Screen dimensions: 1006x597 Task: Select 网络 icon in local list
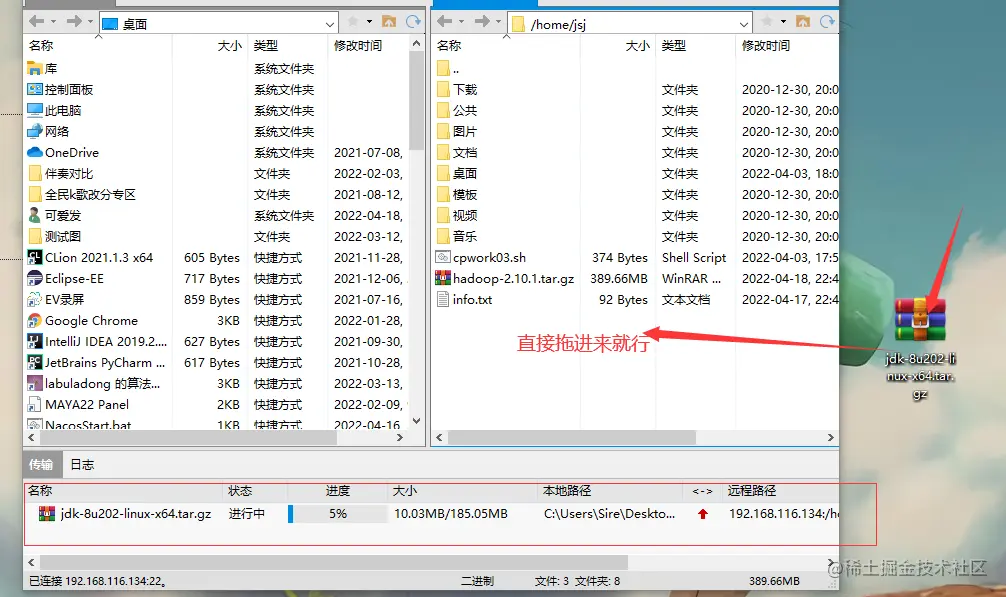pos(35,131)
